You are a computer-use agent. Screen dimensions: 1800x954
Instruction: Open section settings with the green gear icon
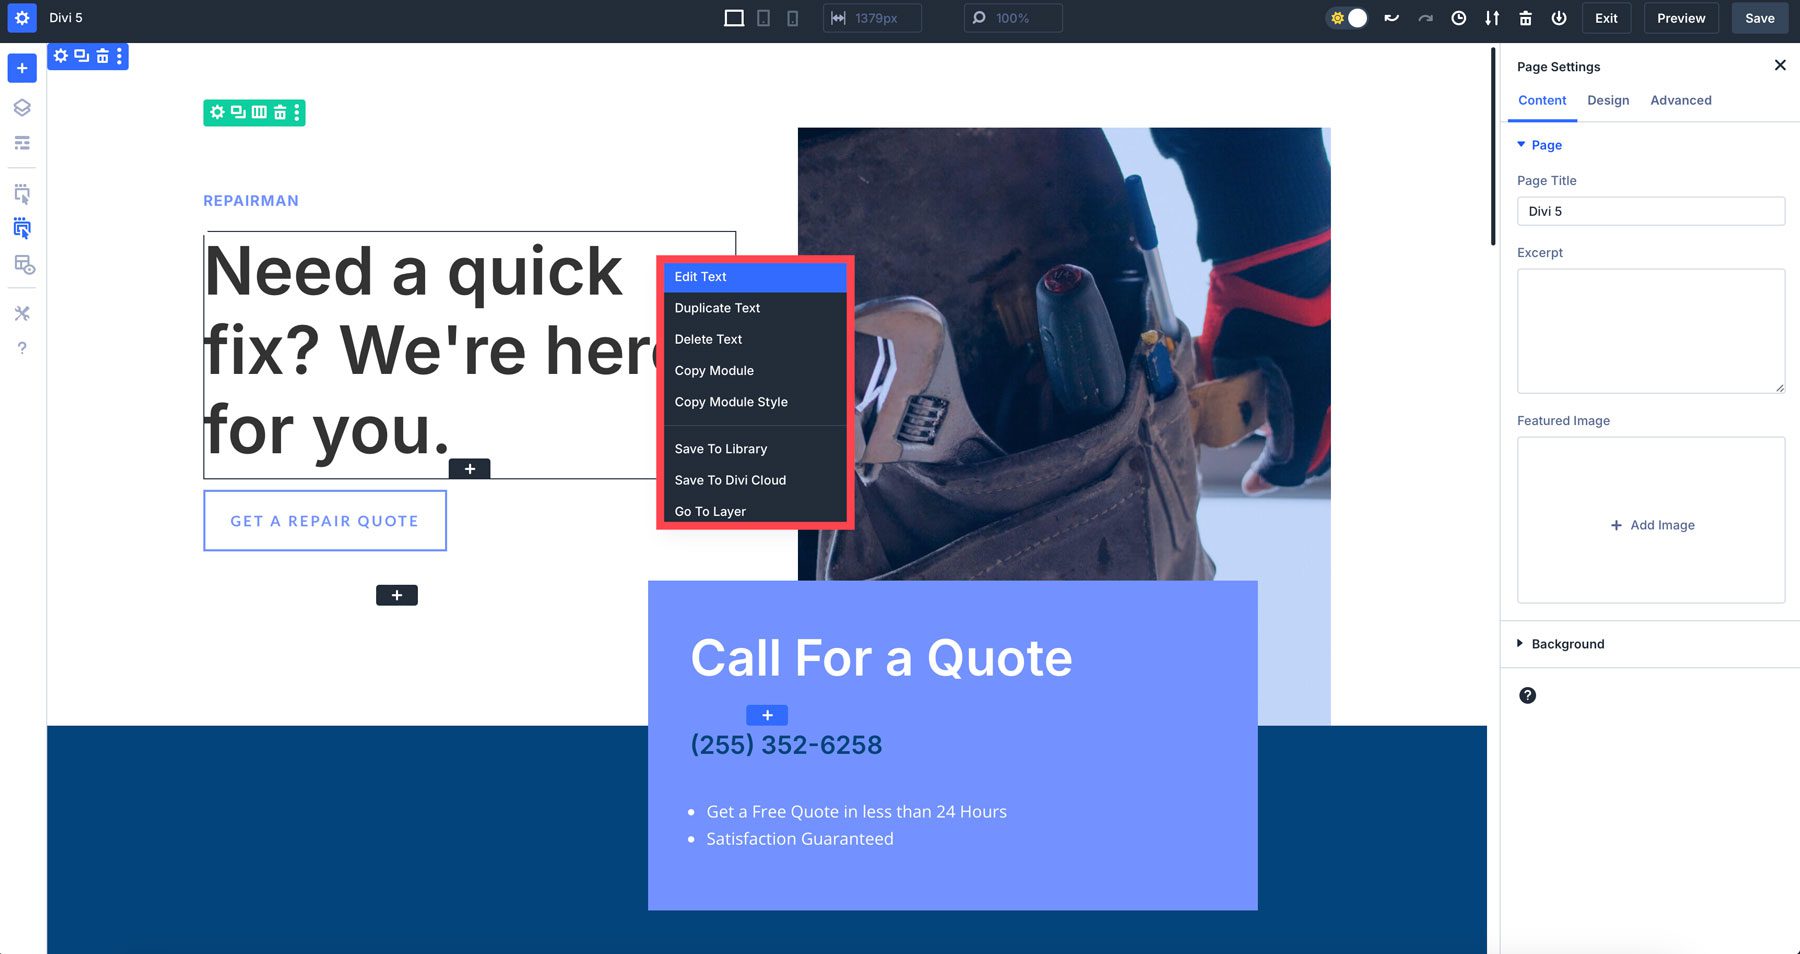coord(216,113)
